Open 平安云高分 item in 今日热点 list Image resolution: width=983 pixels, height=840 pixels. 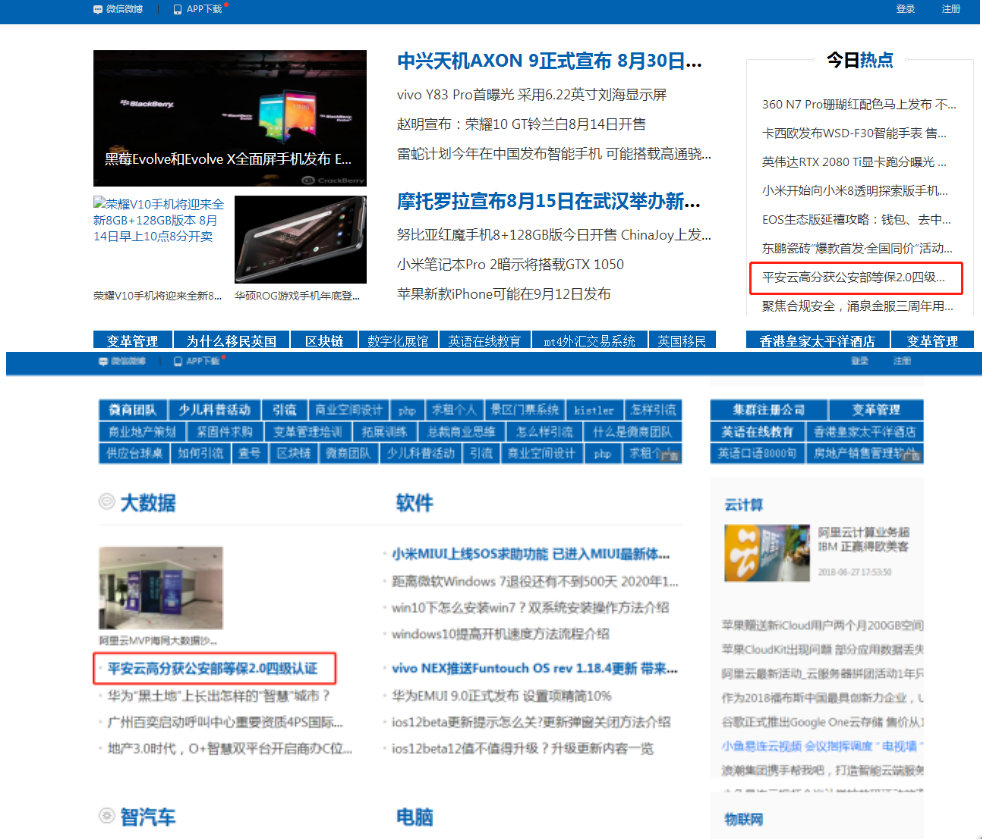[x=853, y=277]
